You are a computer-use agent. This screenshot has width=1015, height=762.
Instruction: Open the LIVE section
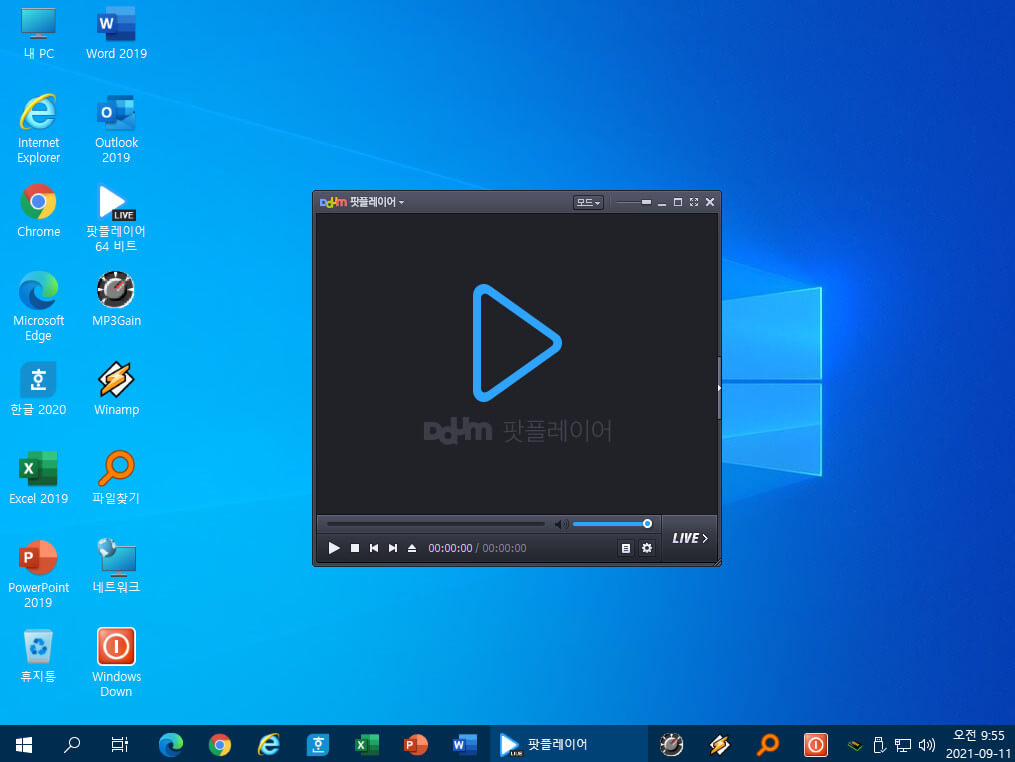point(689,538)
